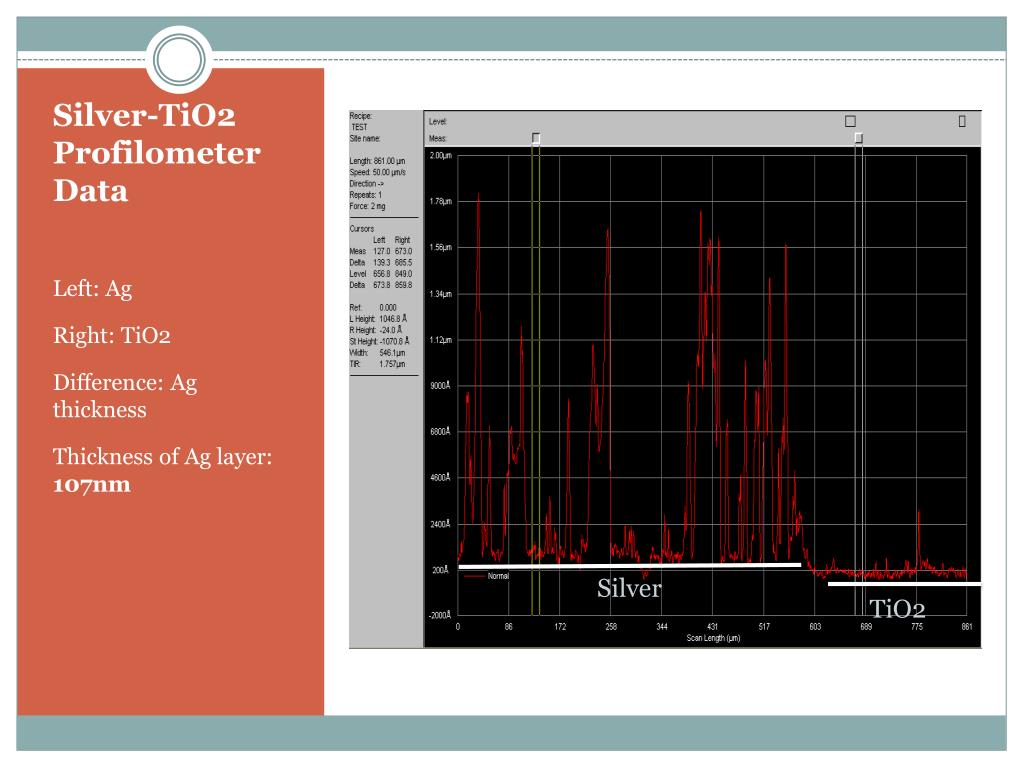Select the right Level cursor handle at far right
Image resolution: width=1024 pixels, height=768 pixels.
962,121
